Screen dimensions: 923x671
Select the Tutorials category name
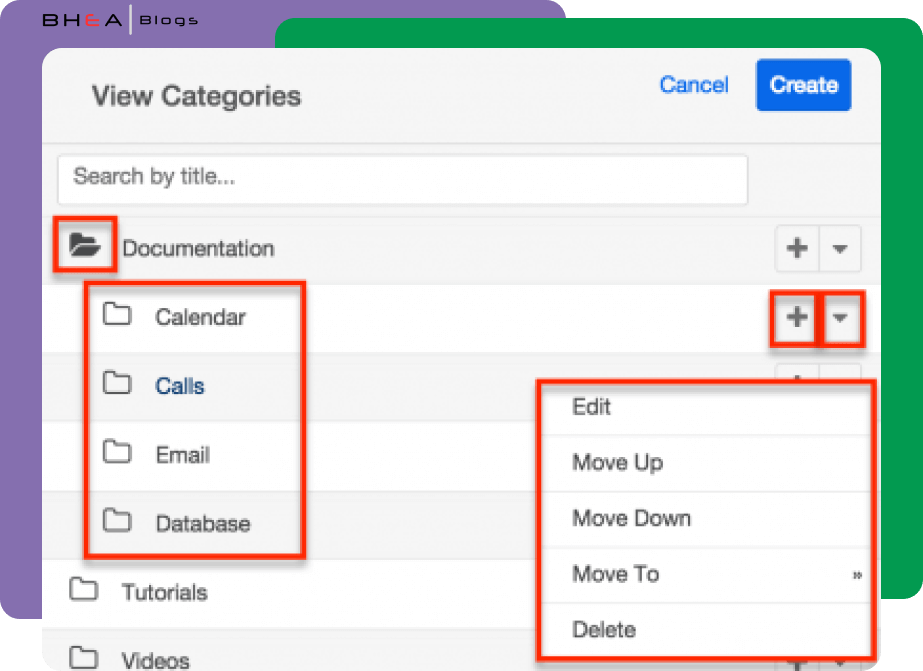tap(165, 593)
